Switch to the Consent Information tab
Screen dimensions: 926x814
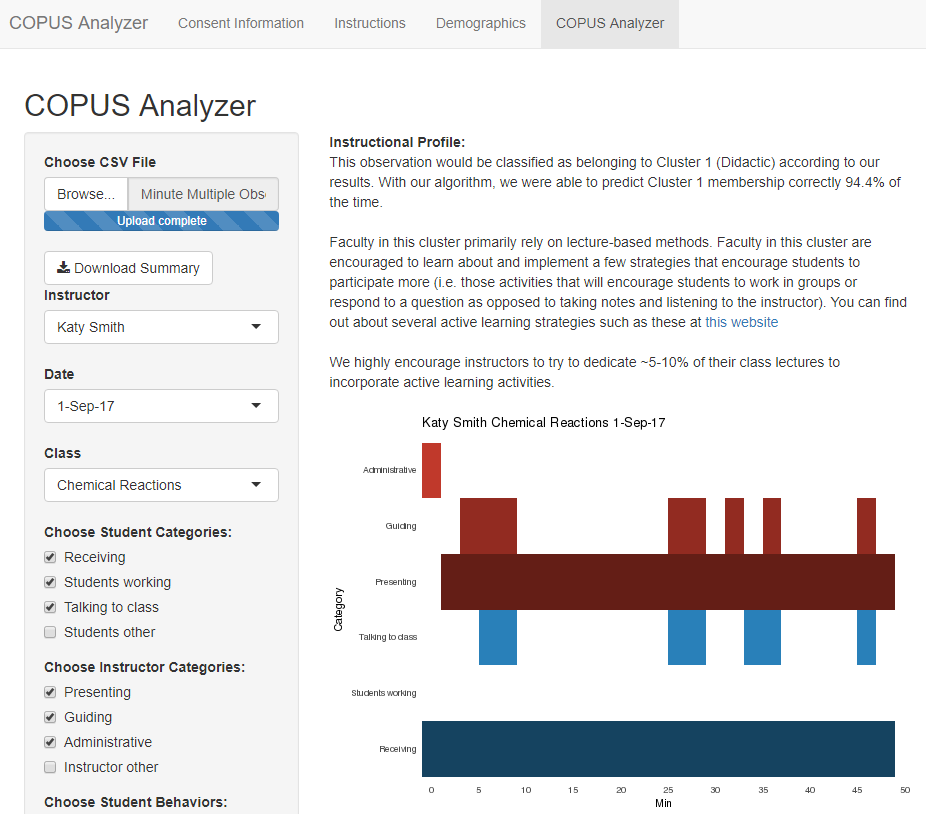point(241,23)
